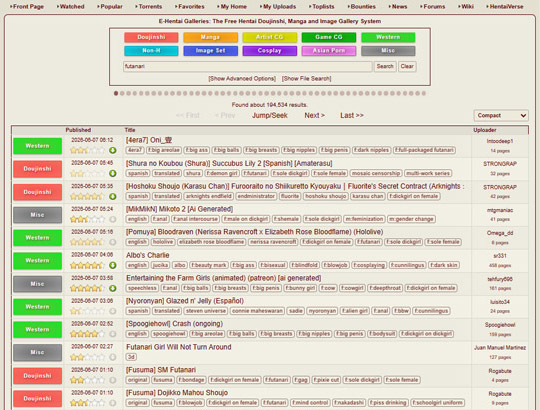Open the Favorites menu item
The height and width of the screenshot is (410, 540).
[x=190, y=7]
